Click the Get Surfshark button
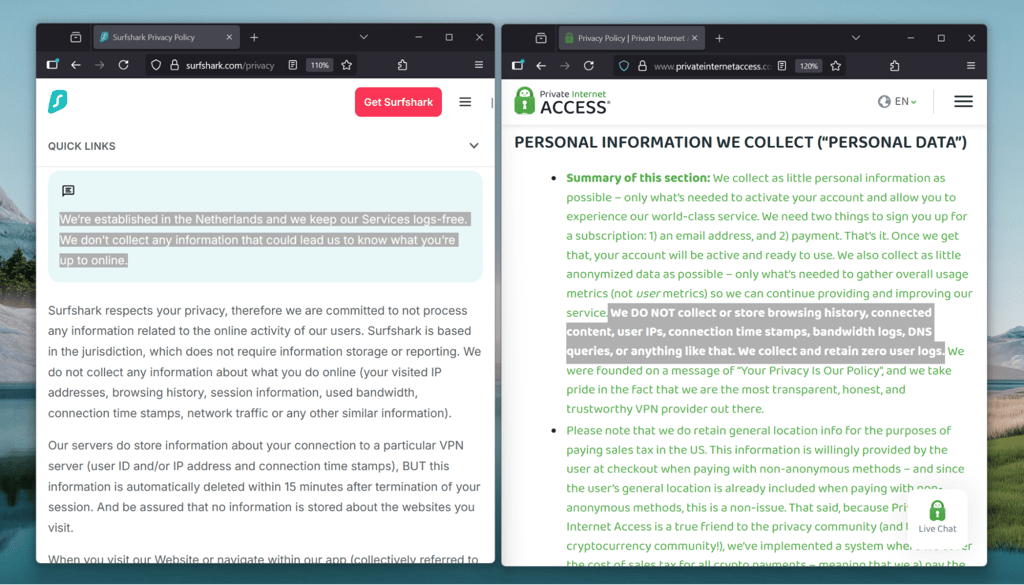 (x=398, y=102)
